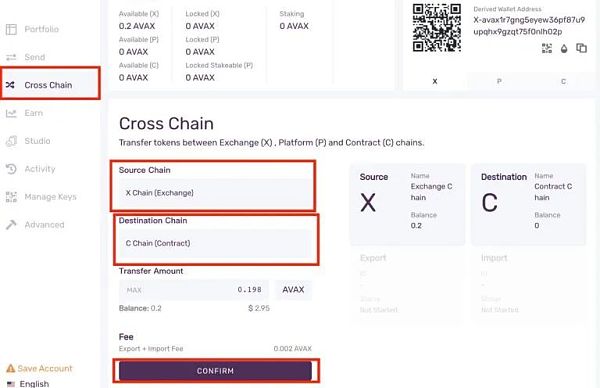Viewport: 600px width, 388px height.
Task: Click the Manage Keys icon
Action: [x=11, y=197]
